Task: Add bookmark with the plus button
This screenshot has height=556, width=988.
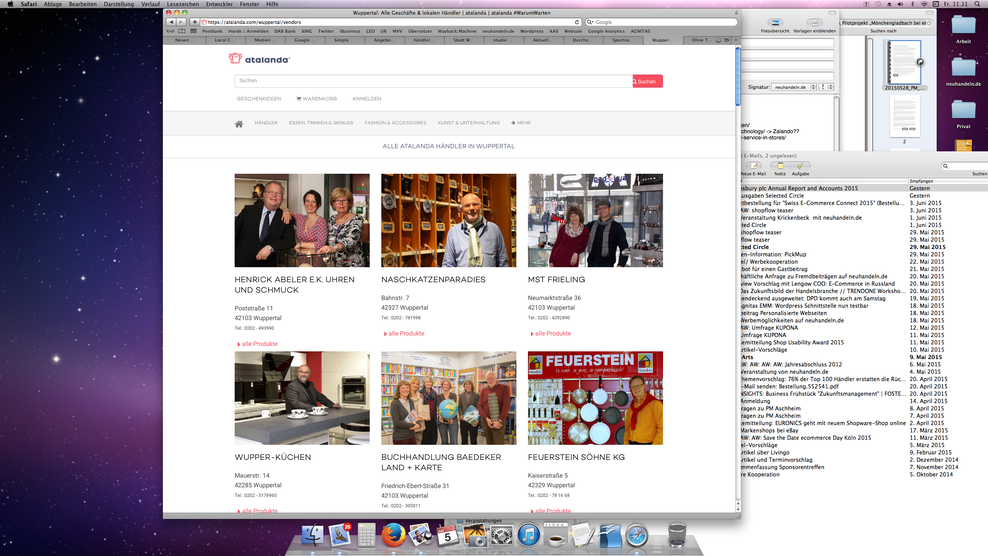Action: click(195, 22)
